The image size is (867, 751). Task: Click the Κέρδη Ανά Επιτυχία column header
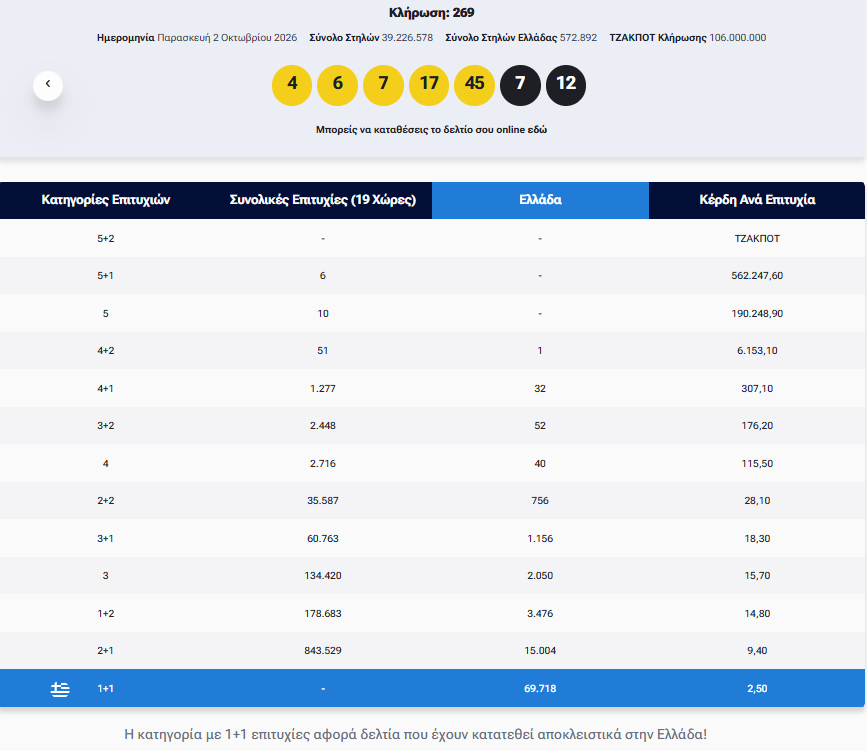point(757,200)
